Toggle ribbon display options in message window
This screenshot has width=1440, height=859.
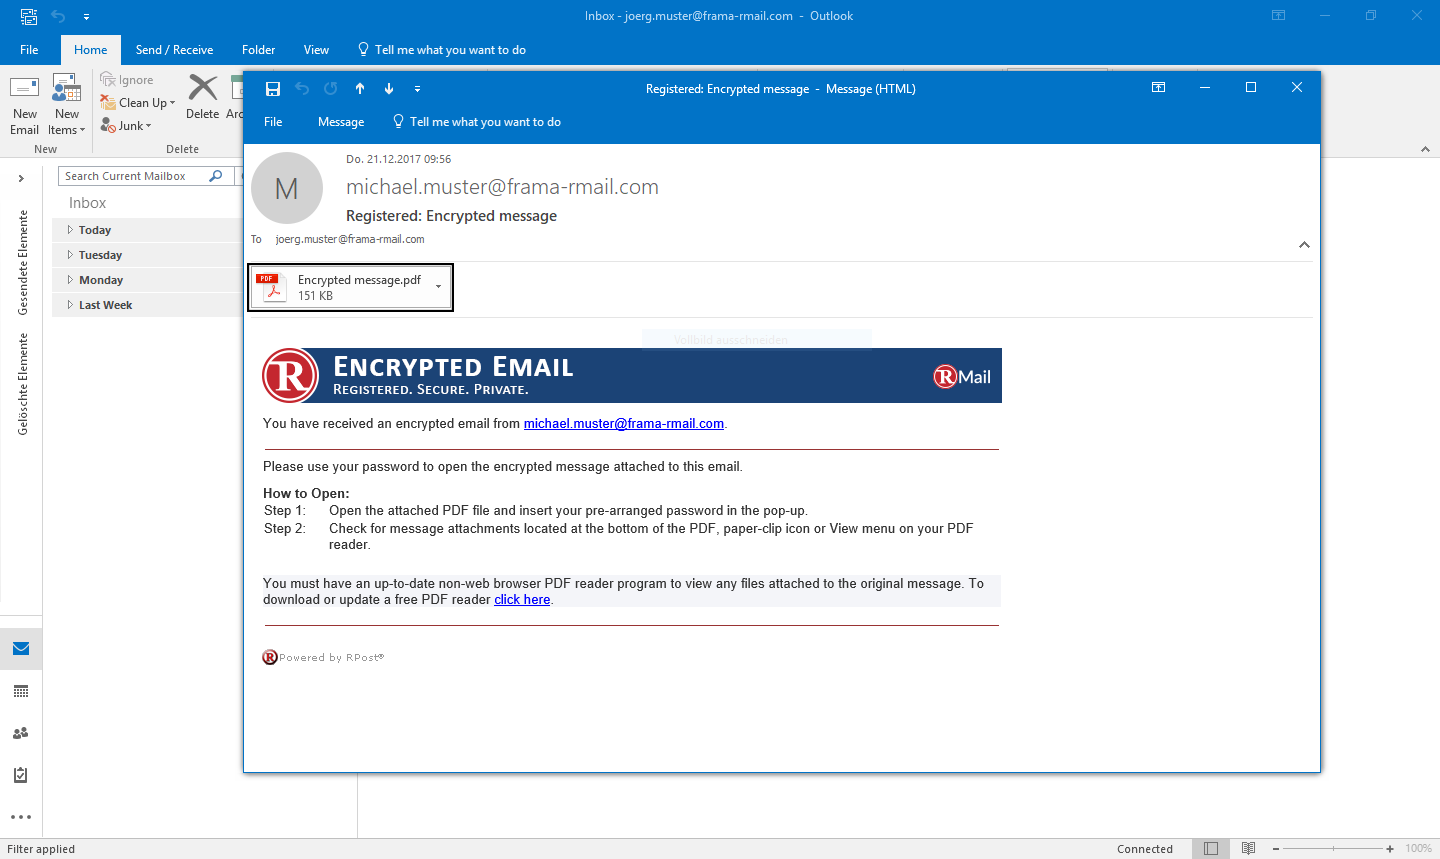(x=1159, y=88)
